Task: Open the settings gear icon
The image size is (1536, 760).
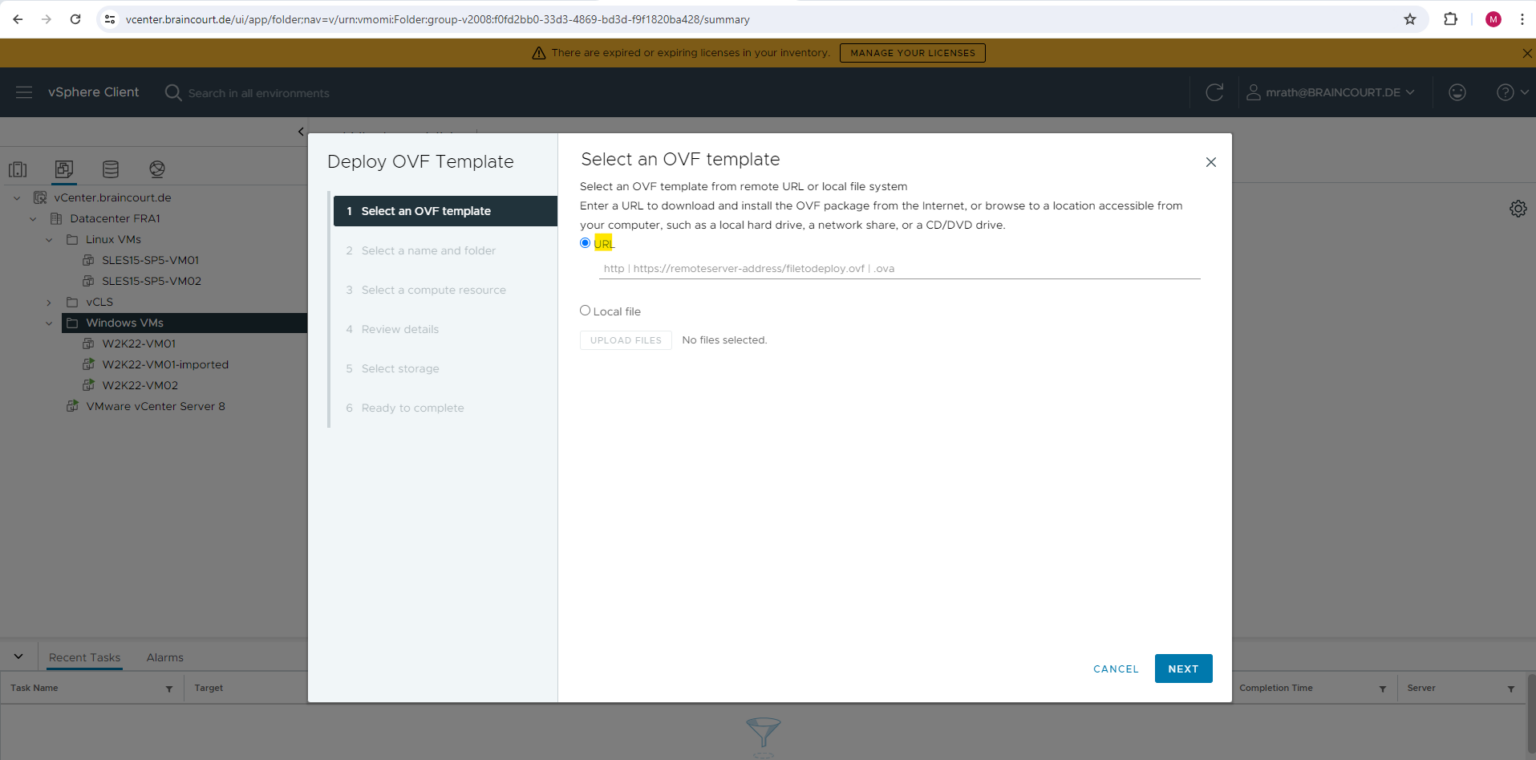Action: click(x=1518, y=208)
